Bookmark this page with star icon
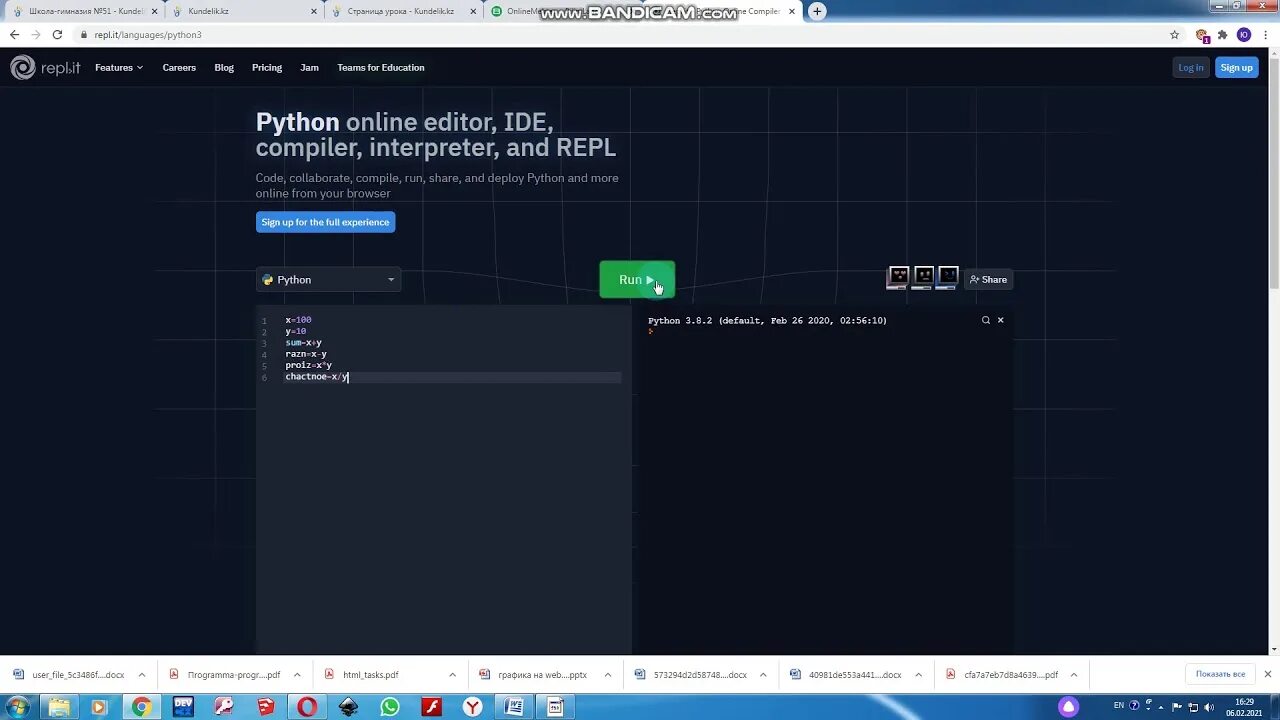1280x720 pixels. [1174, 34]
